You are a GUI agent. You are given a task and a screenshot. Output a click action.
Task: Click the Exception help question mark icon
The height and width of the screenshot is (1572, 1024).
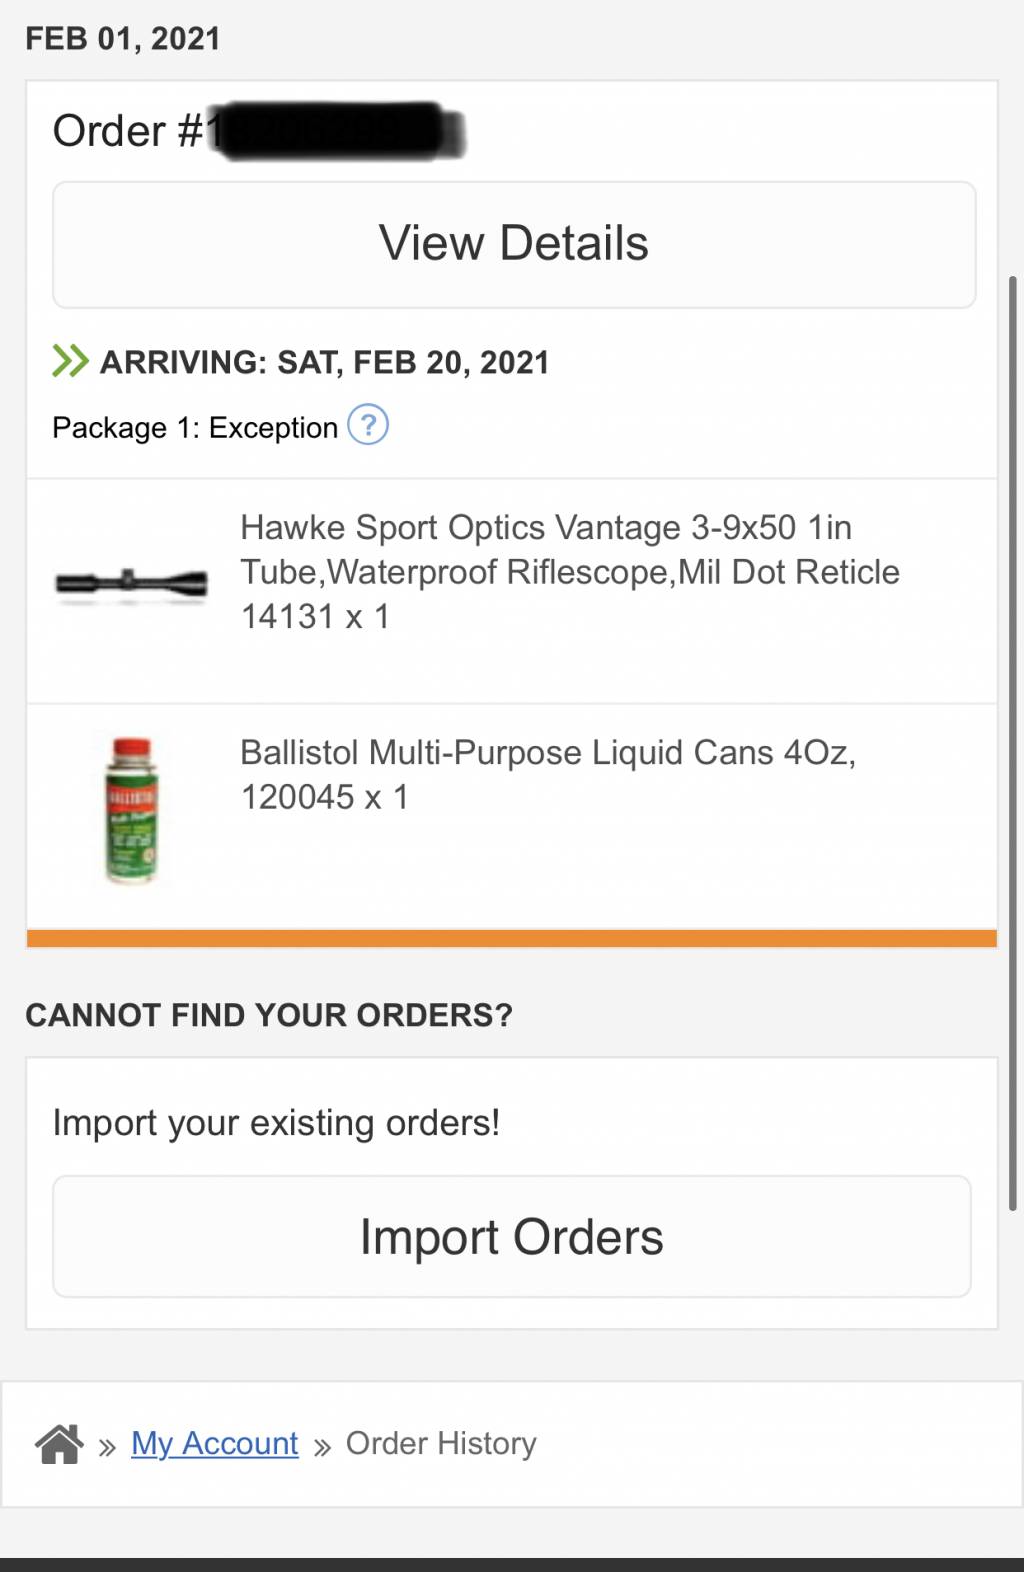click(x=368, y=425)
